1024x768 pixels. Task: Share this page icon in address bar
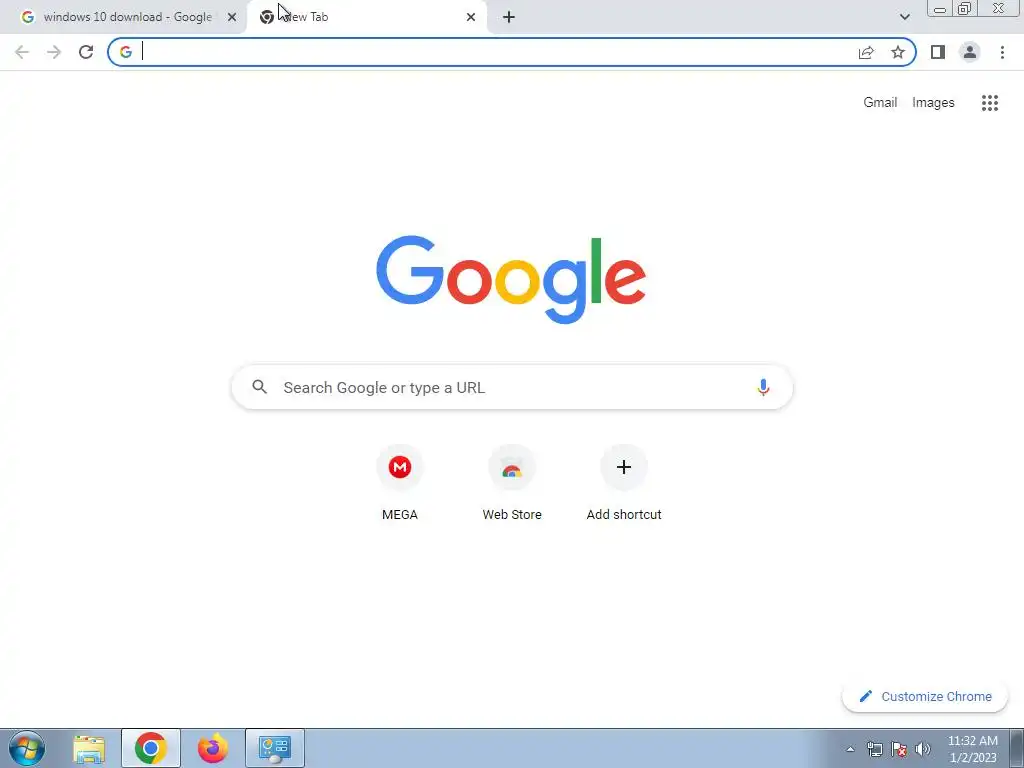pyautogui.click(x=866, y=52)
